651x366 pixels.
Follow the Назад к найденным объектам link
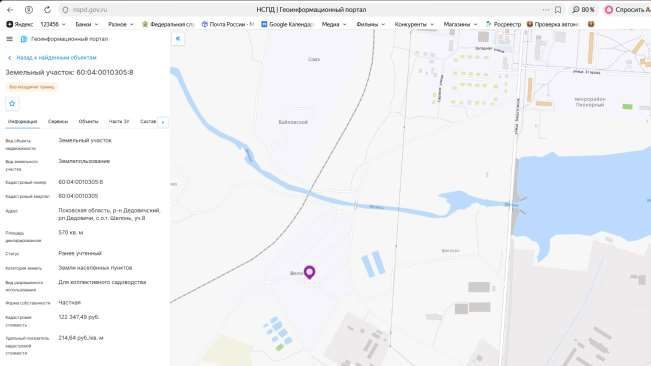(52, 58)
